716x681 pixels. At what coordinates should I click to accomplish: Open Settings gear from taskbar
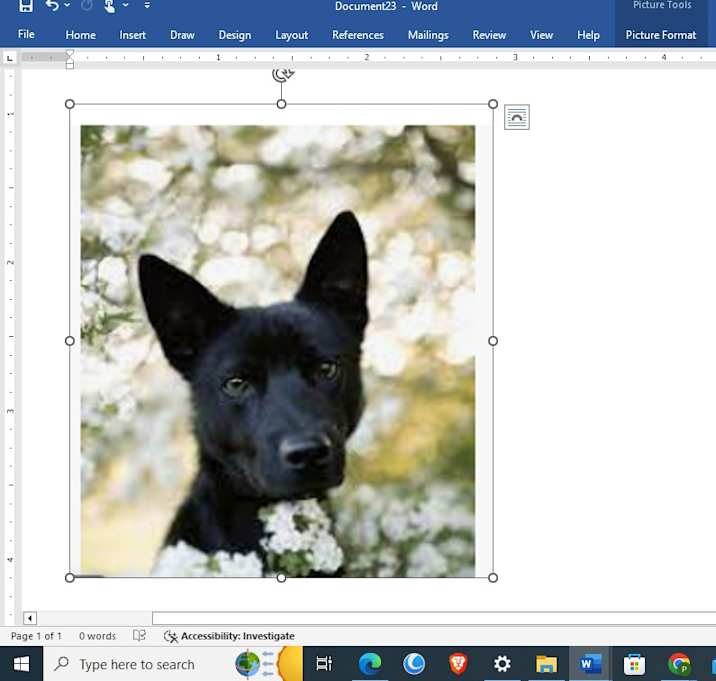[502, 664]
